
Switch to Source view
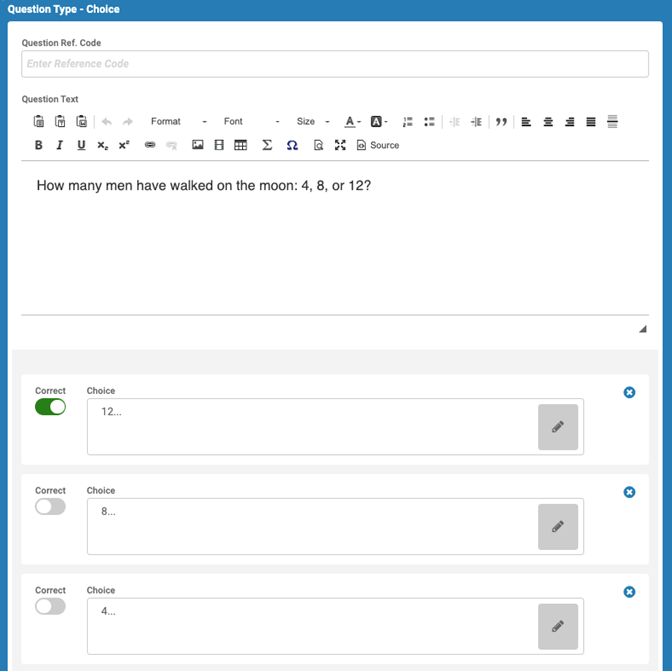(x=378, y=145)
